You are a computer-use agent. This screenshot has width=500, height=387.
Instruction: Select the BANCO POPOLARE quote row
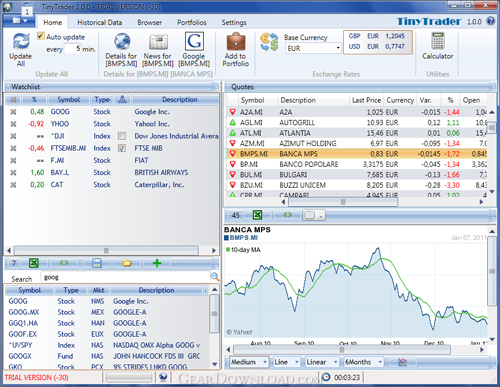point(357,164)
